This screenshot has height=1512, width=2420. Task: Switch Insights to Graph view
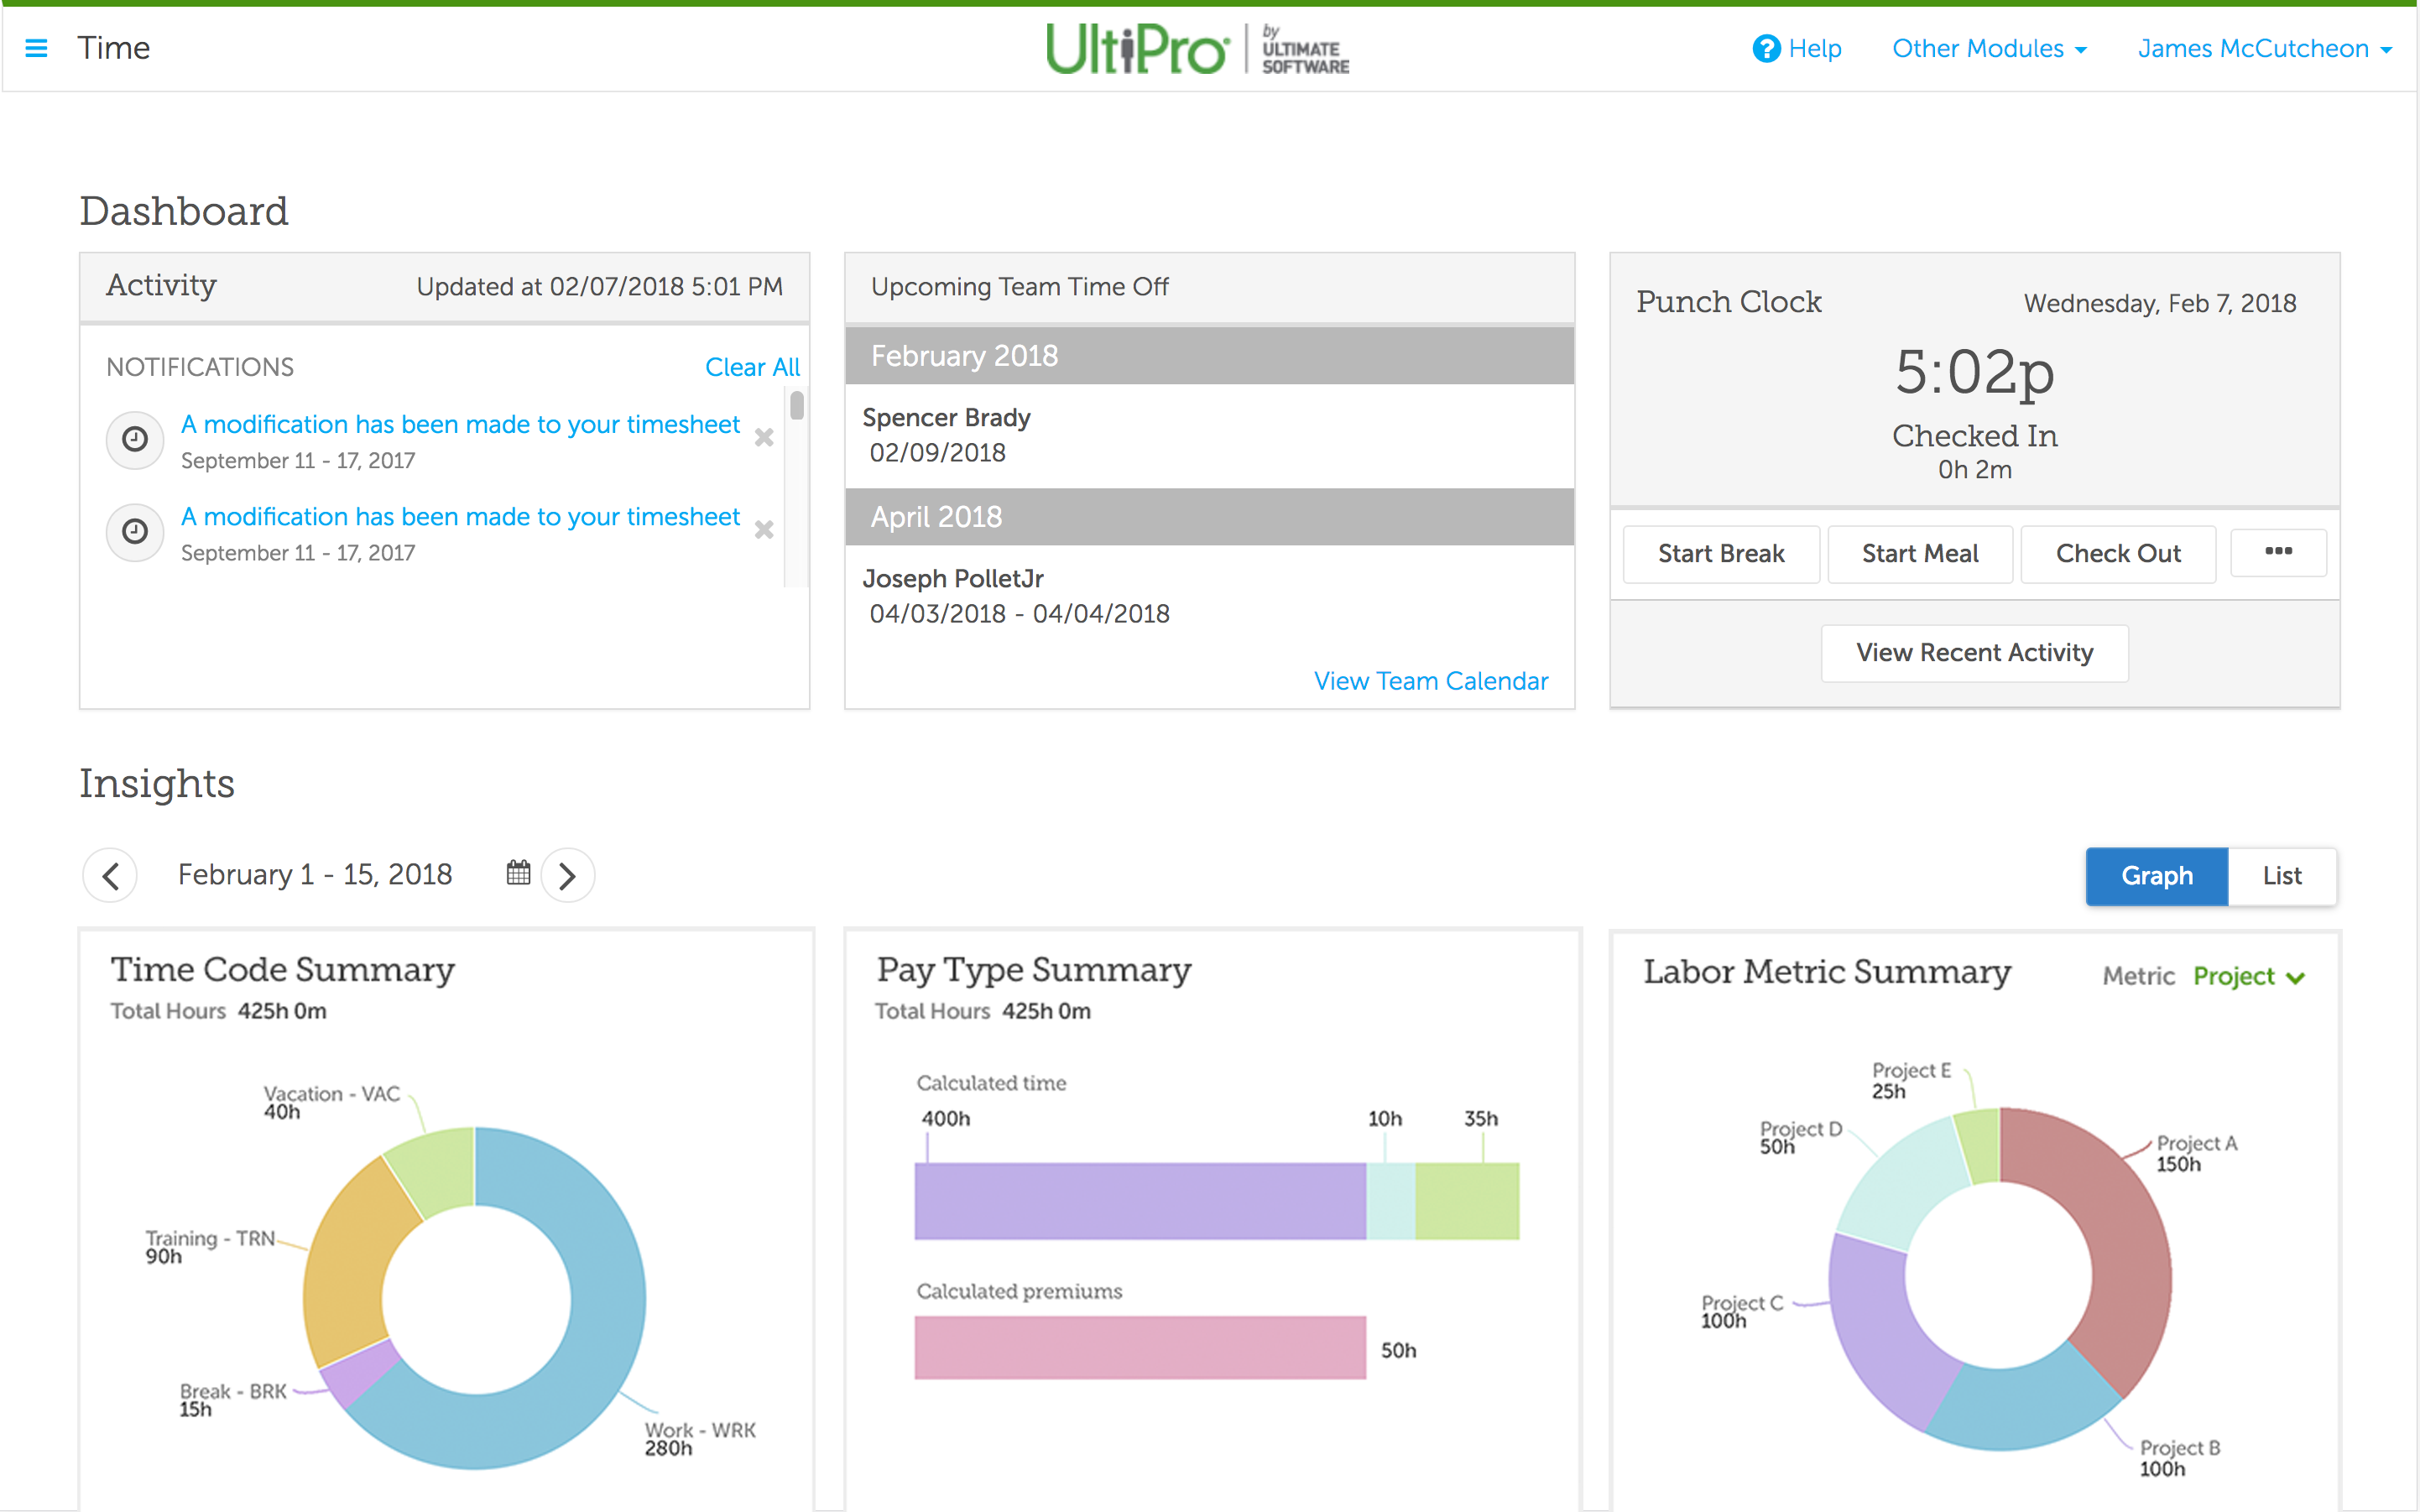click(2156, 876)
